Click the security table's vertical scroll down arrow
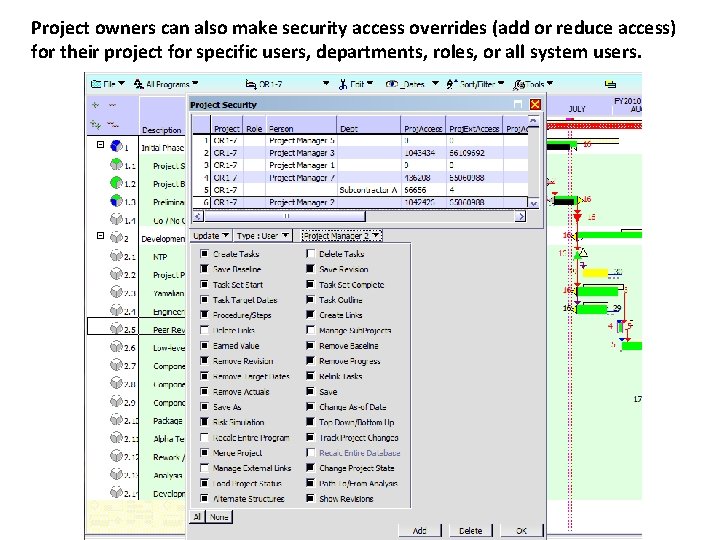 (533, 202)
